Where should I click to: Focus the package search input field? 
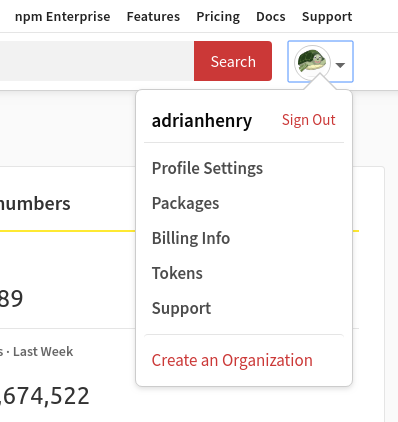(97, 61)
